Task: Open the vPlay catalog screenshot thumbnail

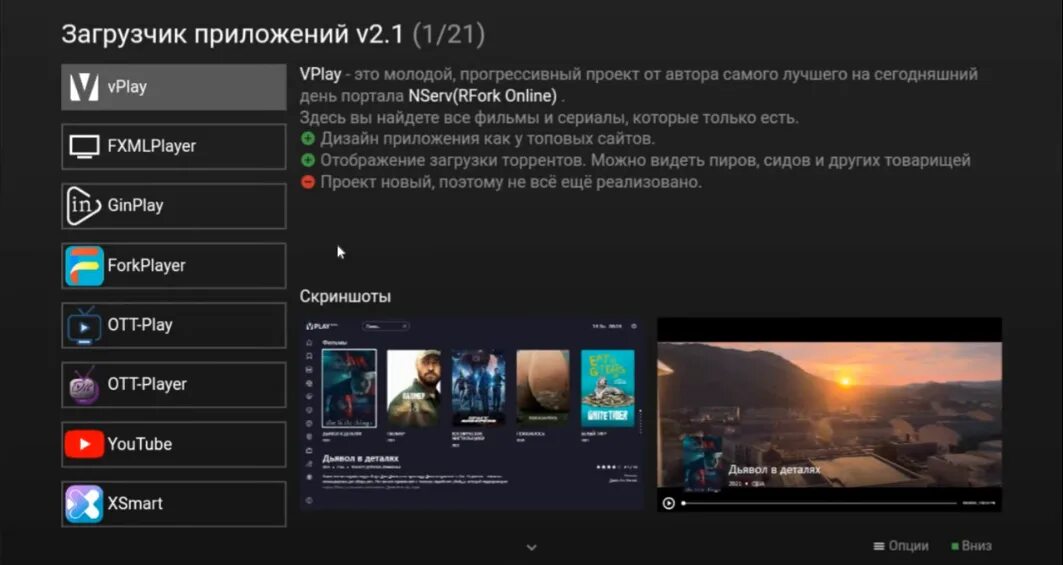Action: [472, 414]
